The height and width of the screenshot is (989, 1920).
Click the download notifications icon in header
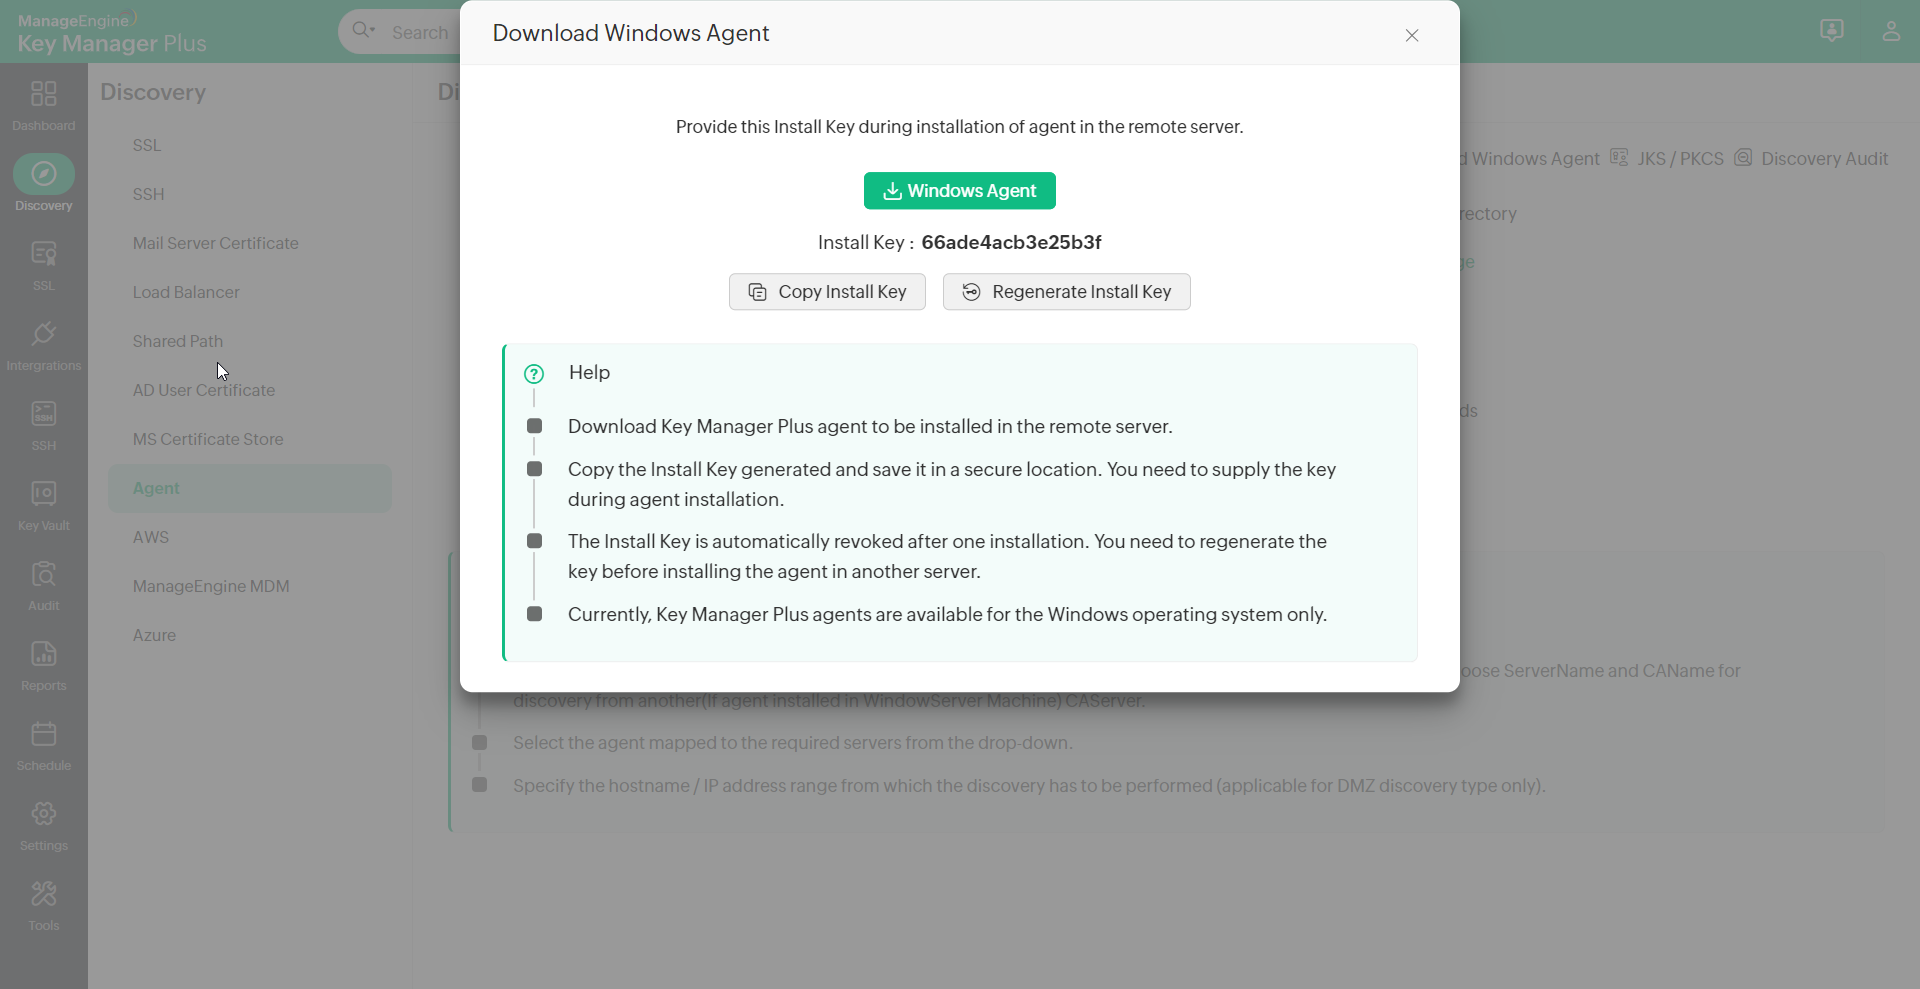(x=1832, y=31)
